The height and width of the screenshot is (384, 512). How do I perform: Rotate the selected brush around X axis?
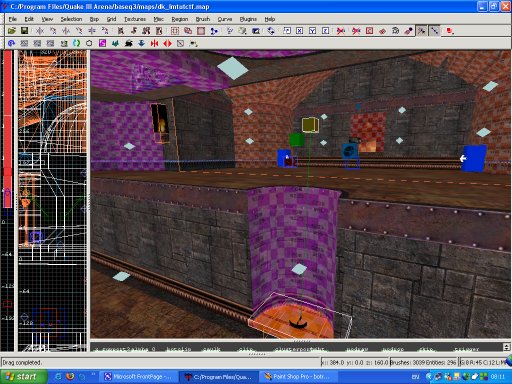pyautogui.click(x=53, y=31)
